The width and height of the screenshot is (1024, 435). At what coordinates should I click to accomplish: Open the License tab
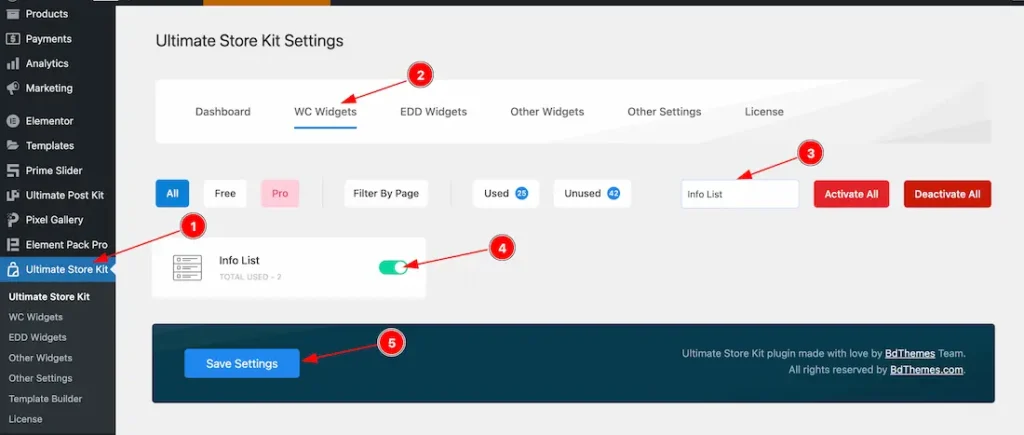(764, 112)
